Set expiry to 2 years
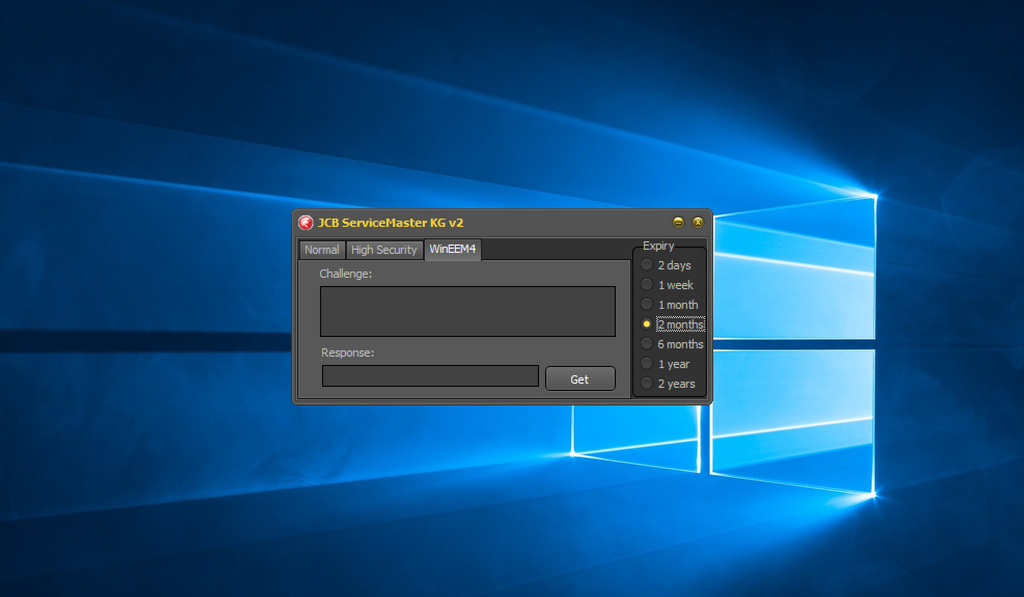This screenshot has height=597, width=1024. click(647, 383)
